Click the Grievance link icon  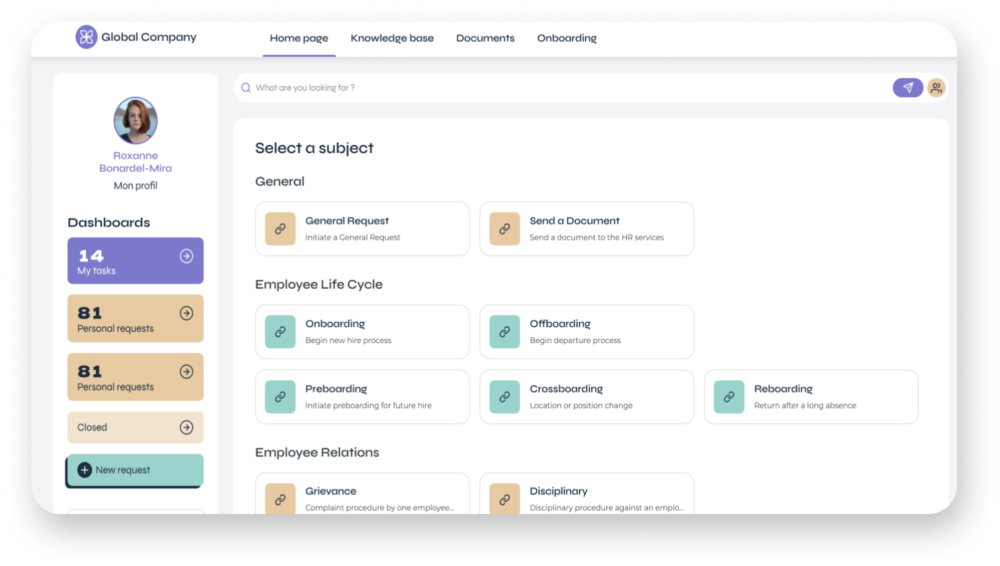pos(280,499)
